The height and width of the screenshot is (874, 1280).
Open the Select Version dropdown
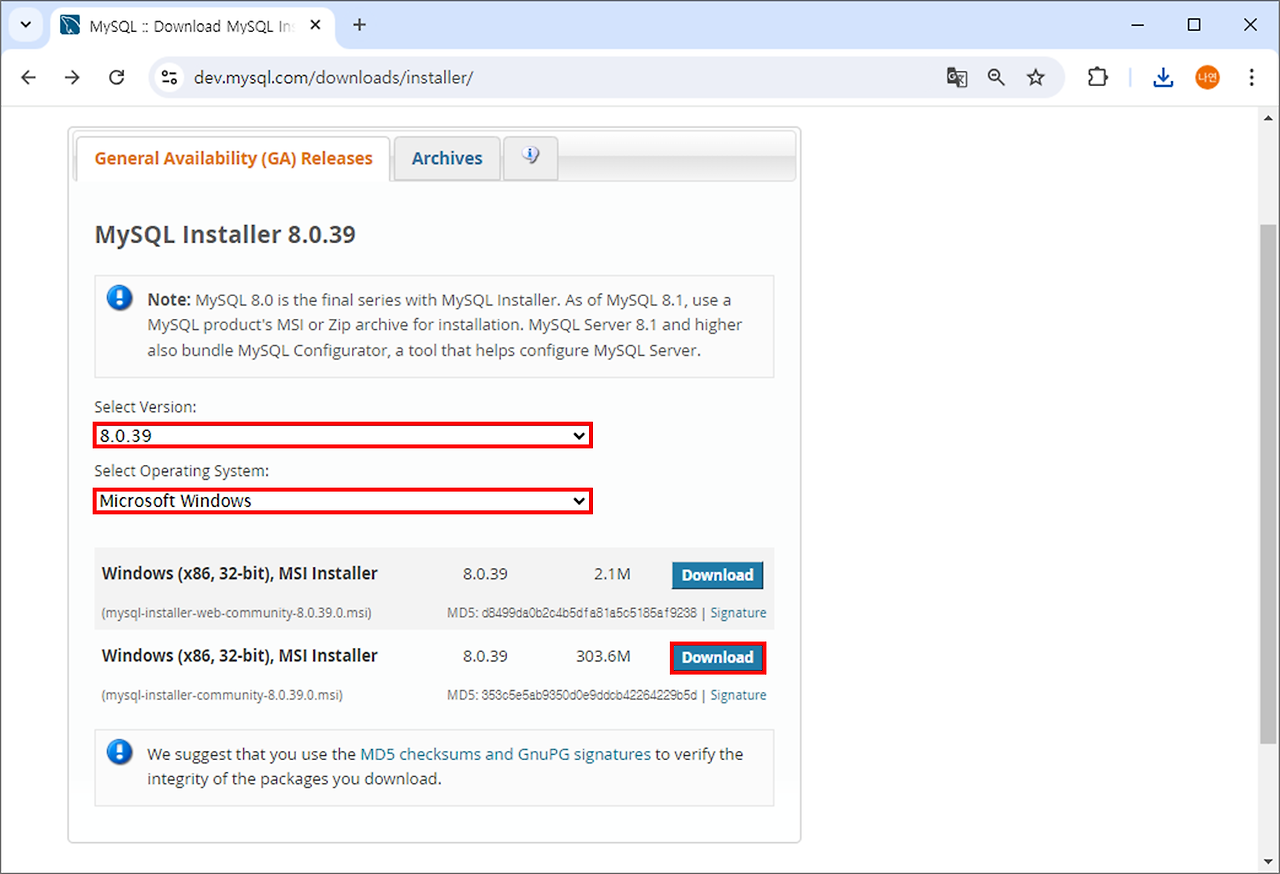(x=343, y=435)
